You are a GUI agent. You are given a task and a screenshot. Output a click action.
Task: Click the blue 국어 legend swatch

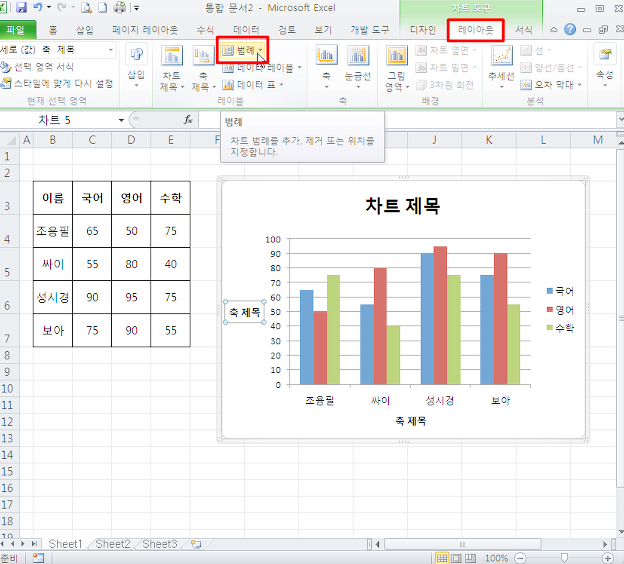550,291
